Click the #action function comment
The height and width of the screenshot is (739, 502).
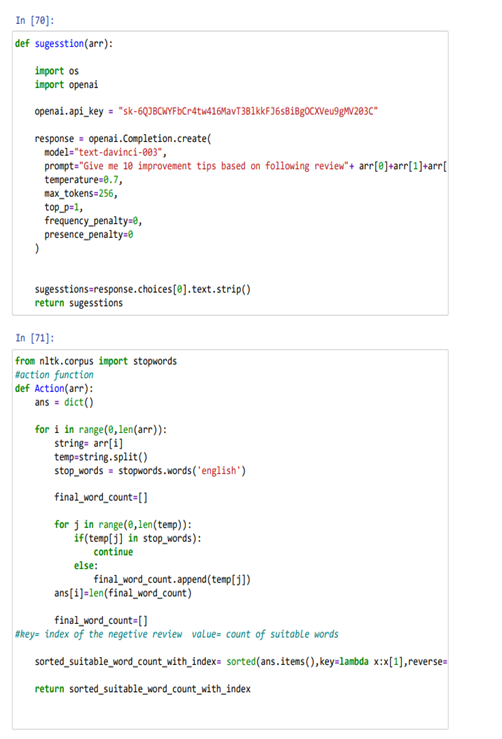click(x=54, y=375)
